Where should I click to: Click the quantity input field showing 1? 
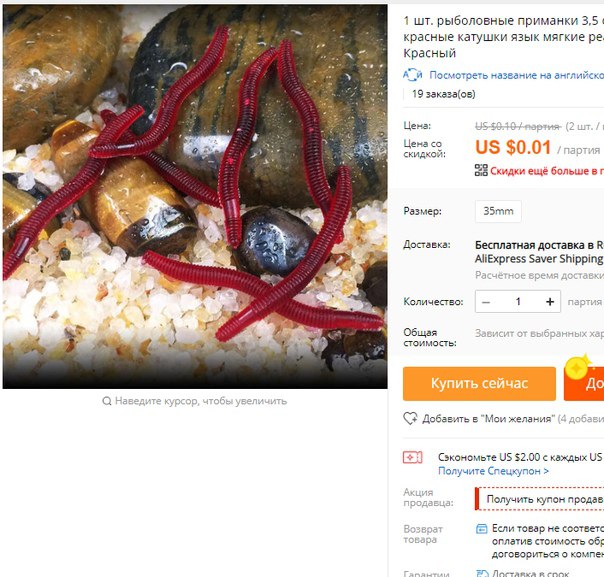(518, 302)
